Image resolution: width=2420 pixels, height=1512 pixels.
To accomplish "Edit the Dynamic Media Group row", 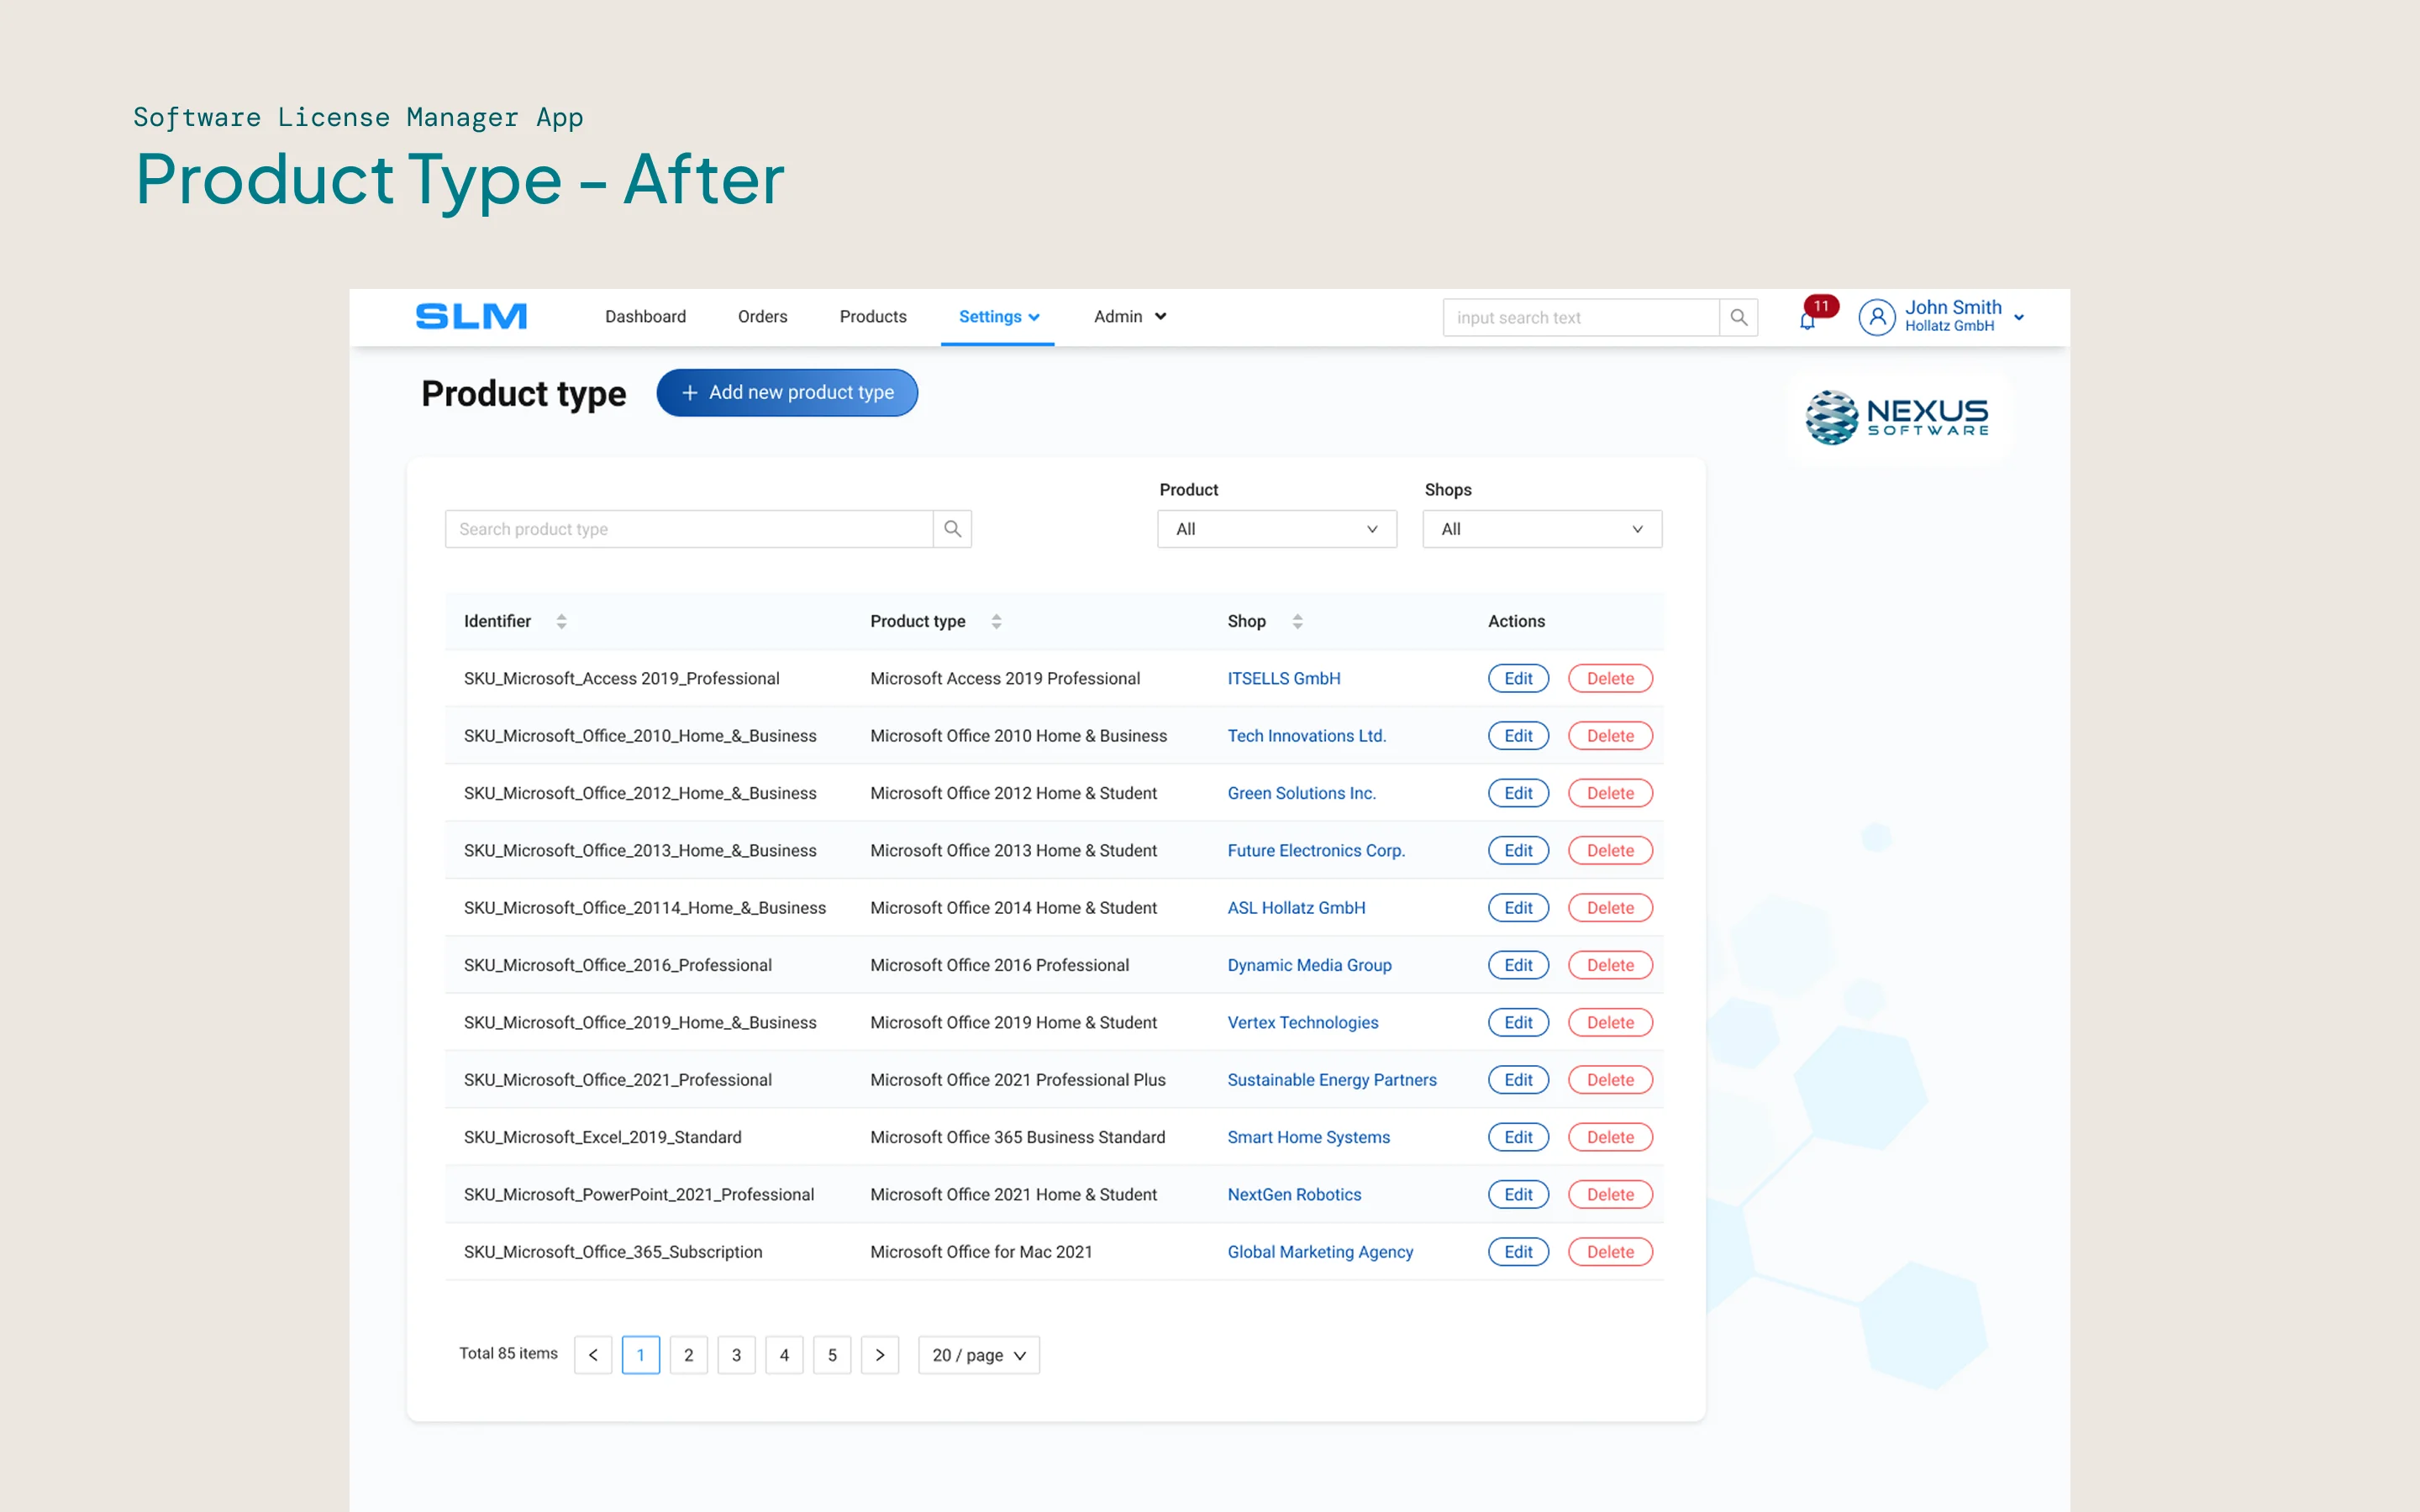I will point(1518,965).
